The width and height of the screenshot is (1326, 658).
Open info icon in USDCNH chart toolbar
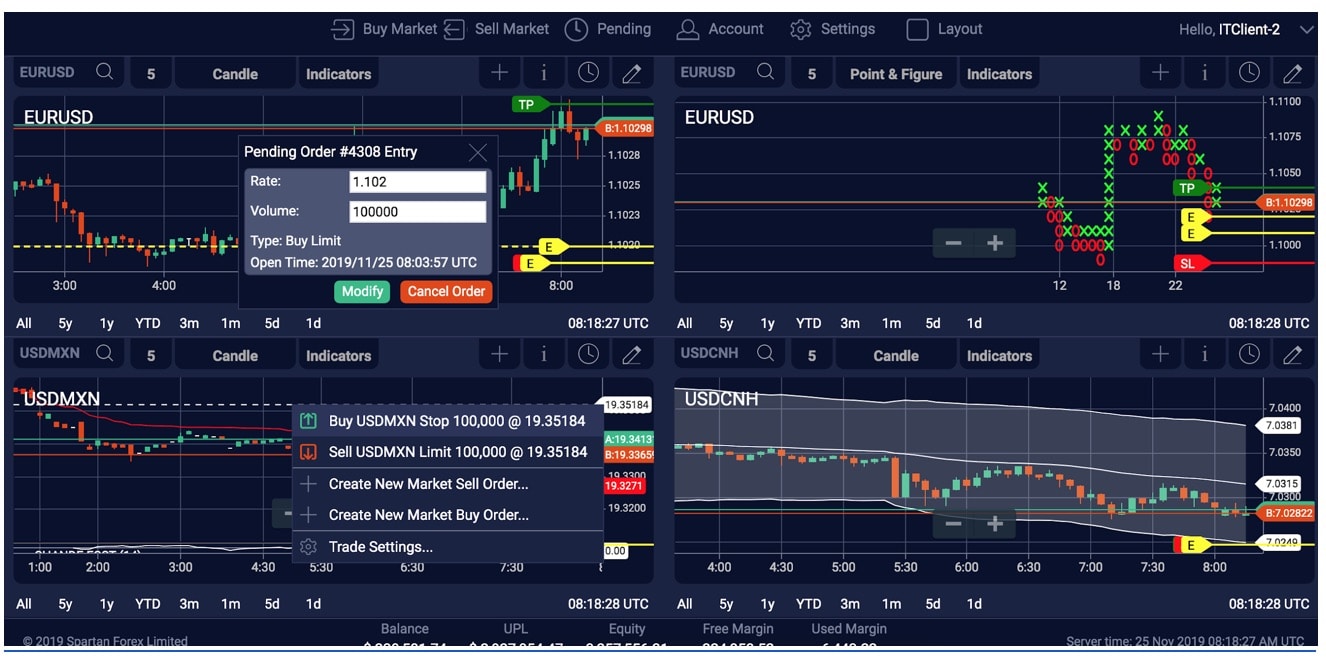(1204, 354)
